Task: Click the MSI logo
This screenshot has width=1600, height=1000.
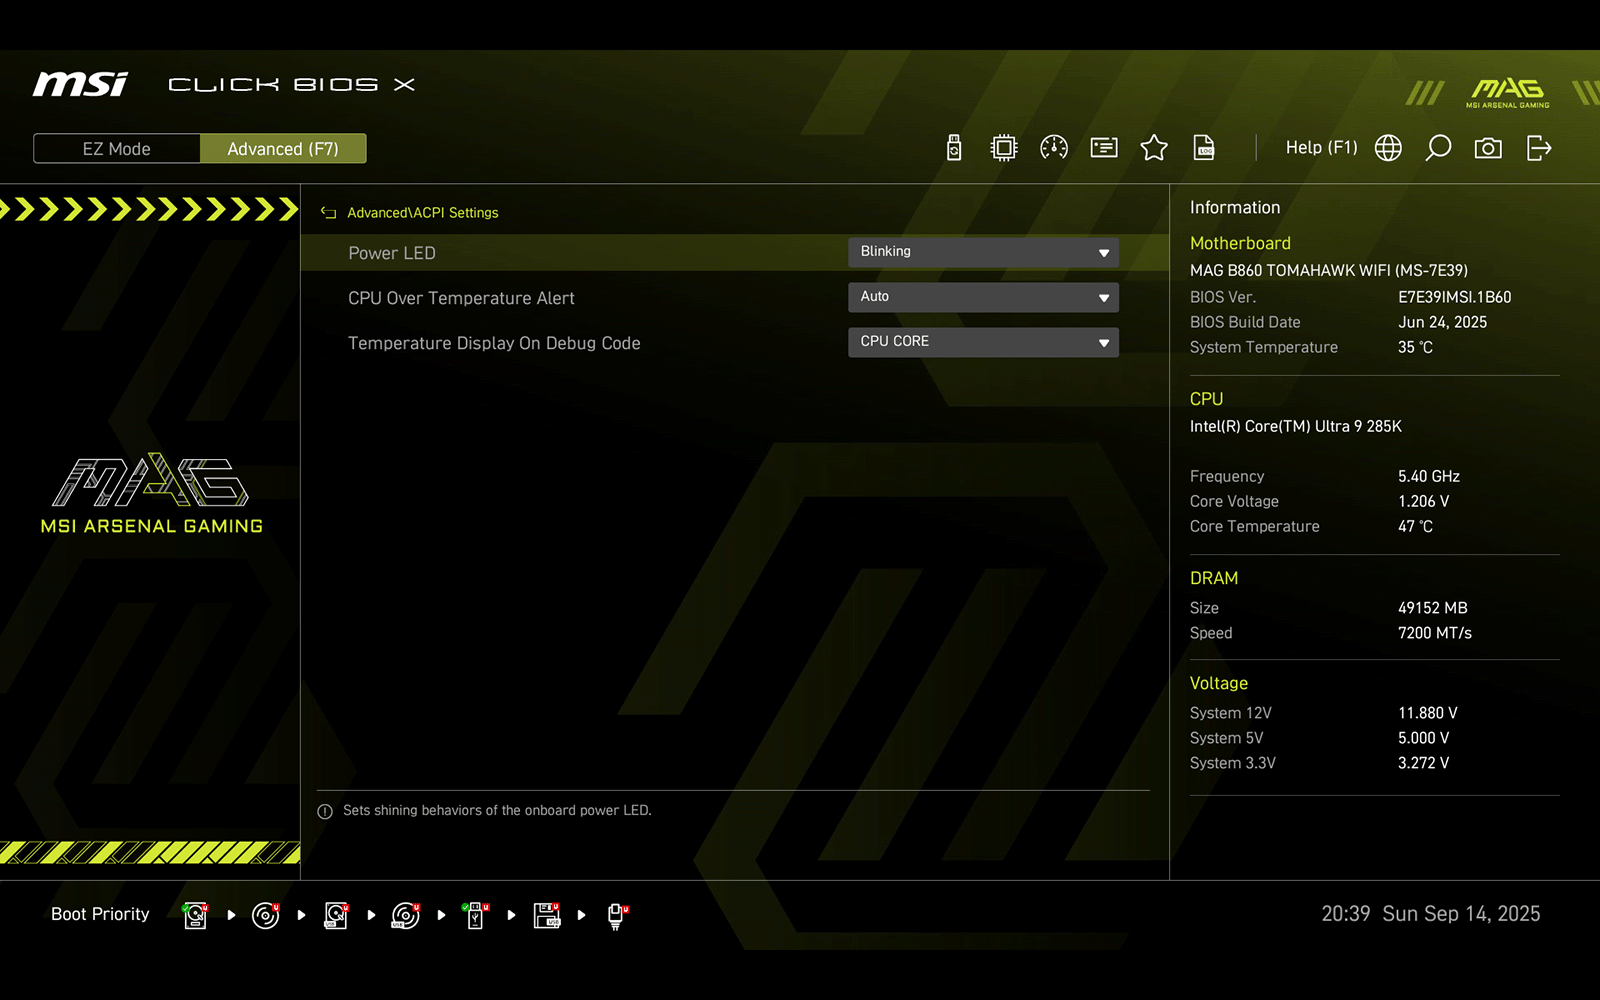Action: tap(80, 84)
